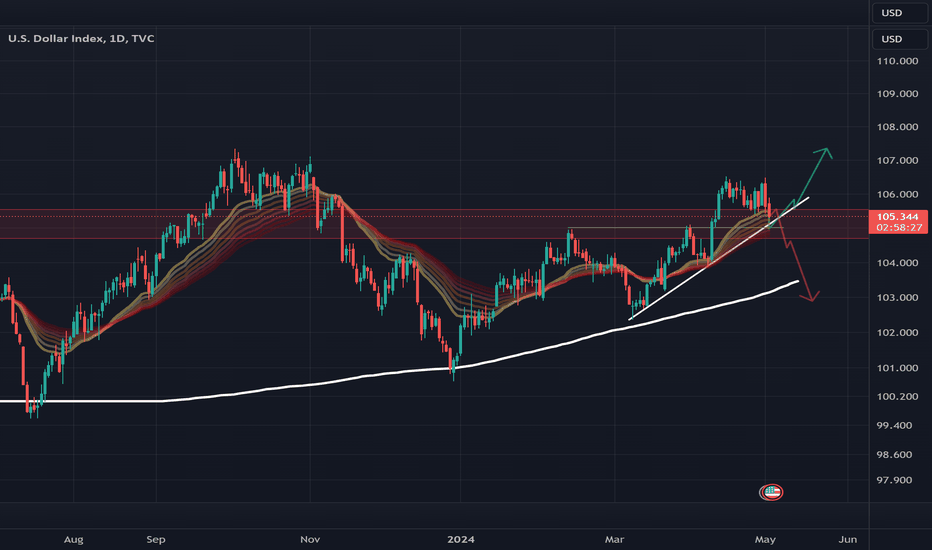Click the Nov label on time axis
The image size is (932, 550).
310,539
